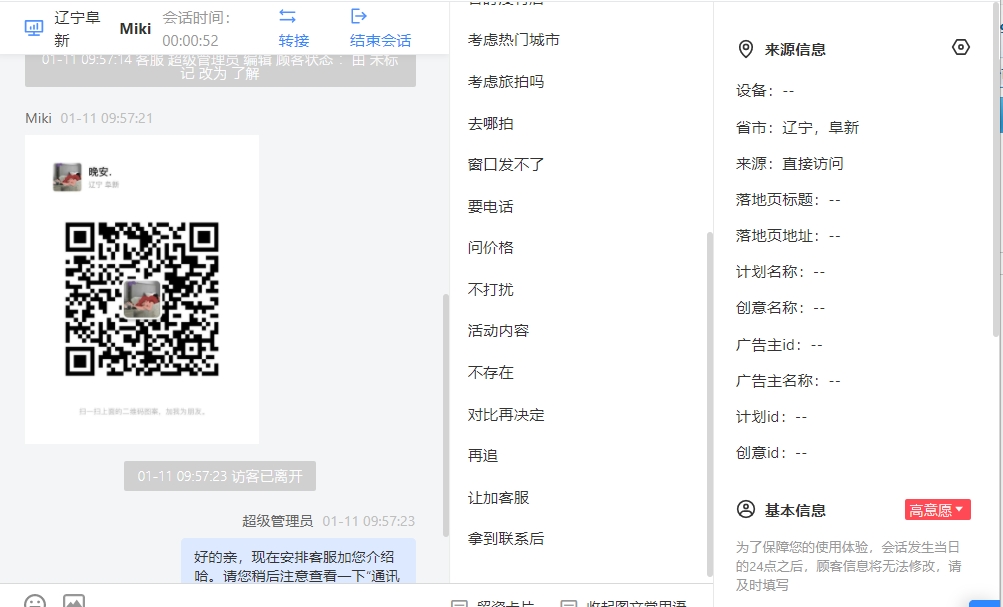
Task: Open the emoji picker icon
Action: click(35, 601)
